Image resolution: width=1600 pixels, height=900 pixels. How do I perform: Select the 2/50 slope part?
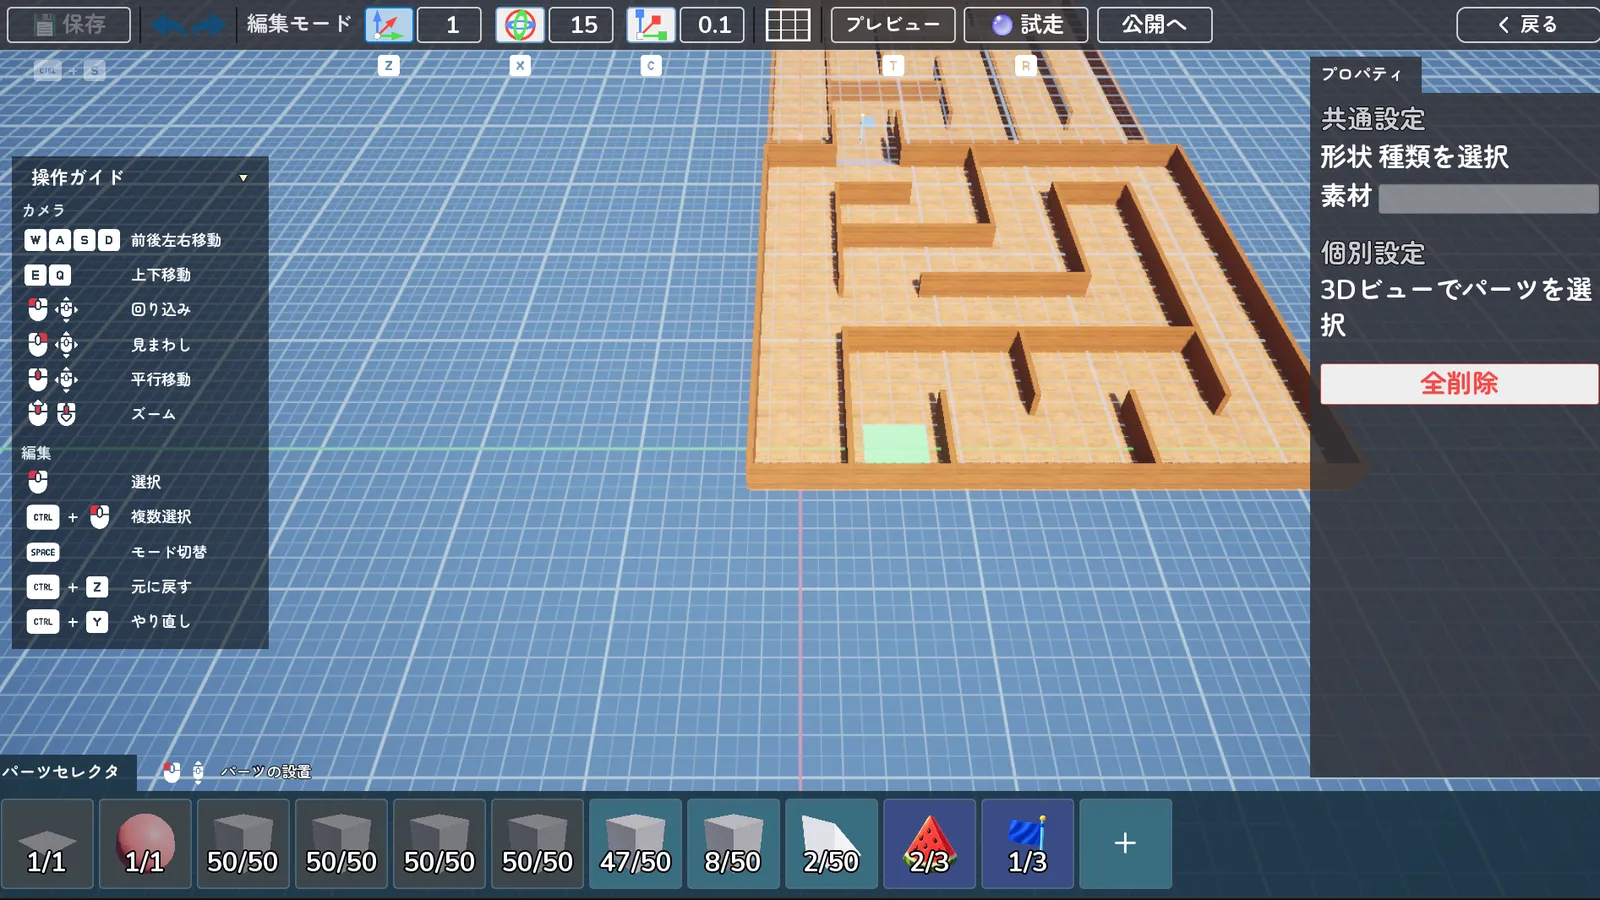(x=831, y=843)
